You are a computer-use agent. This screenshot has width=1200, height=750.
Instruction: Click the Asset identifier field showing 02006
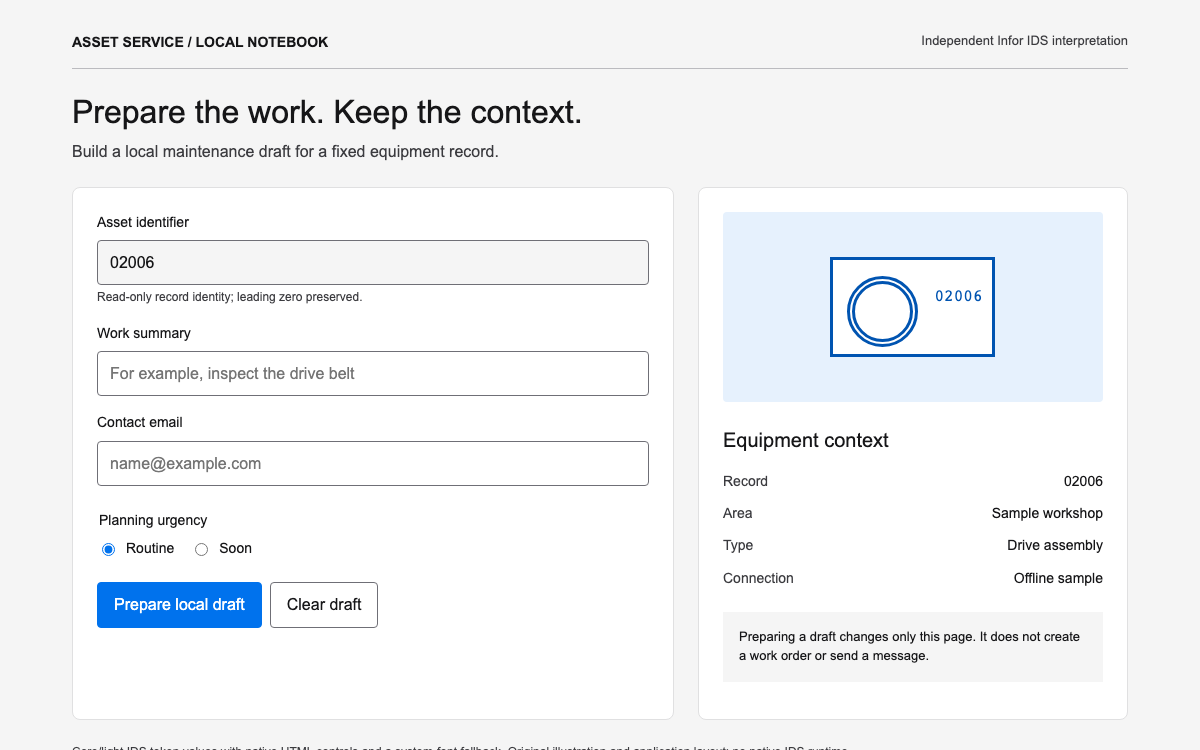(x=373, y=262)
